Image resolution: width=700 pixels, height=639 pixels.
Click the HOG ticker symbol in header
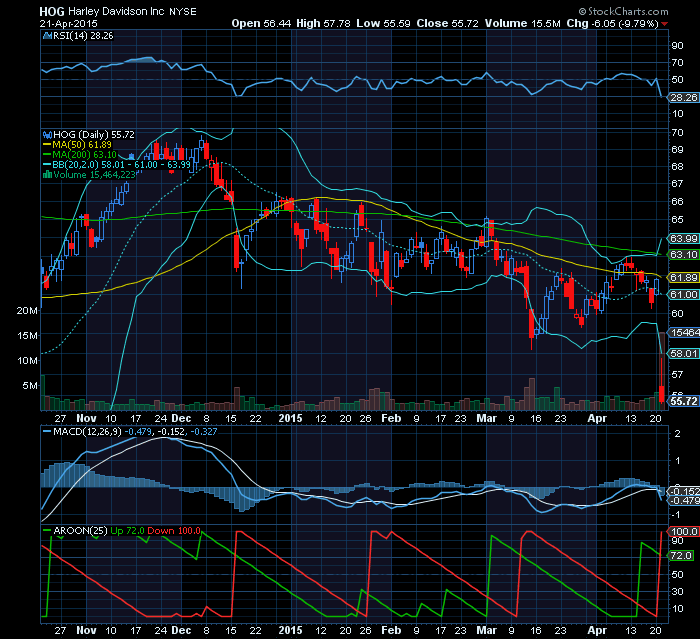click(52, 12)
